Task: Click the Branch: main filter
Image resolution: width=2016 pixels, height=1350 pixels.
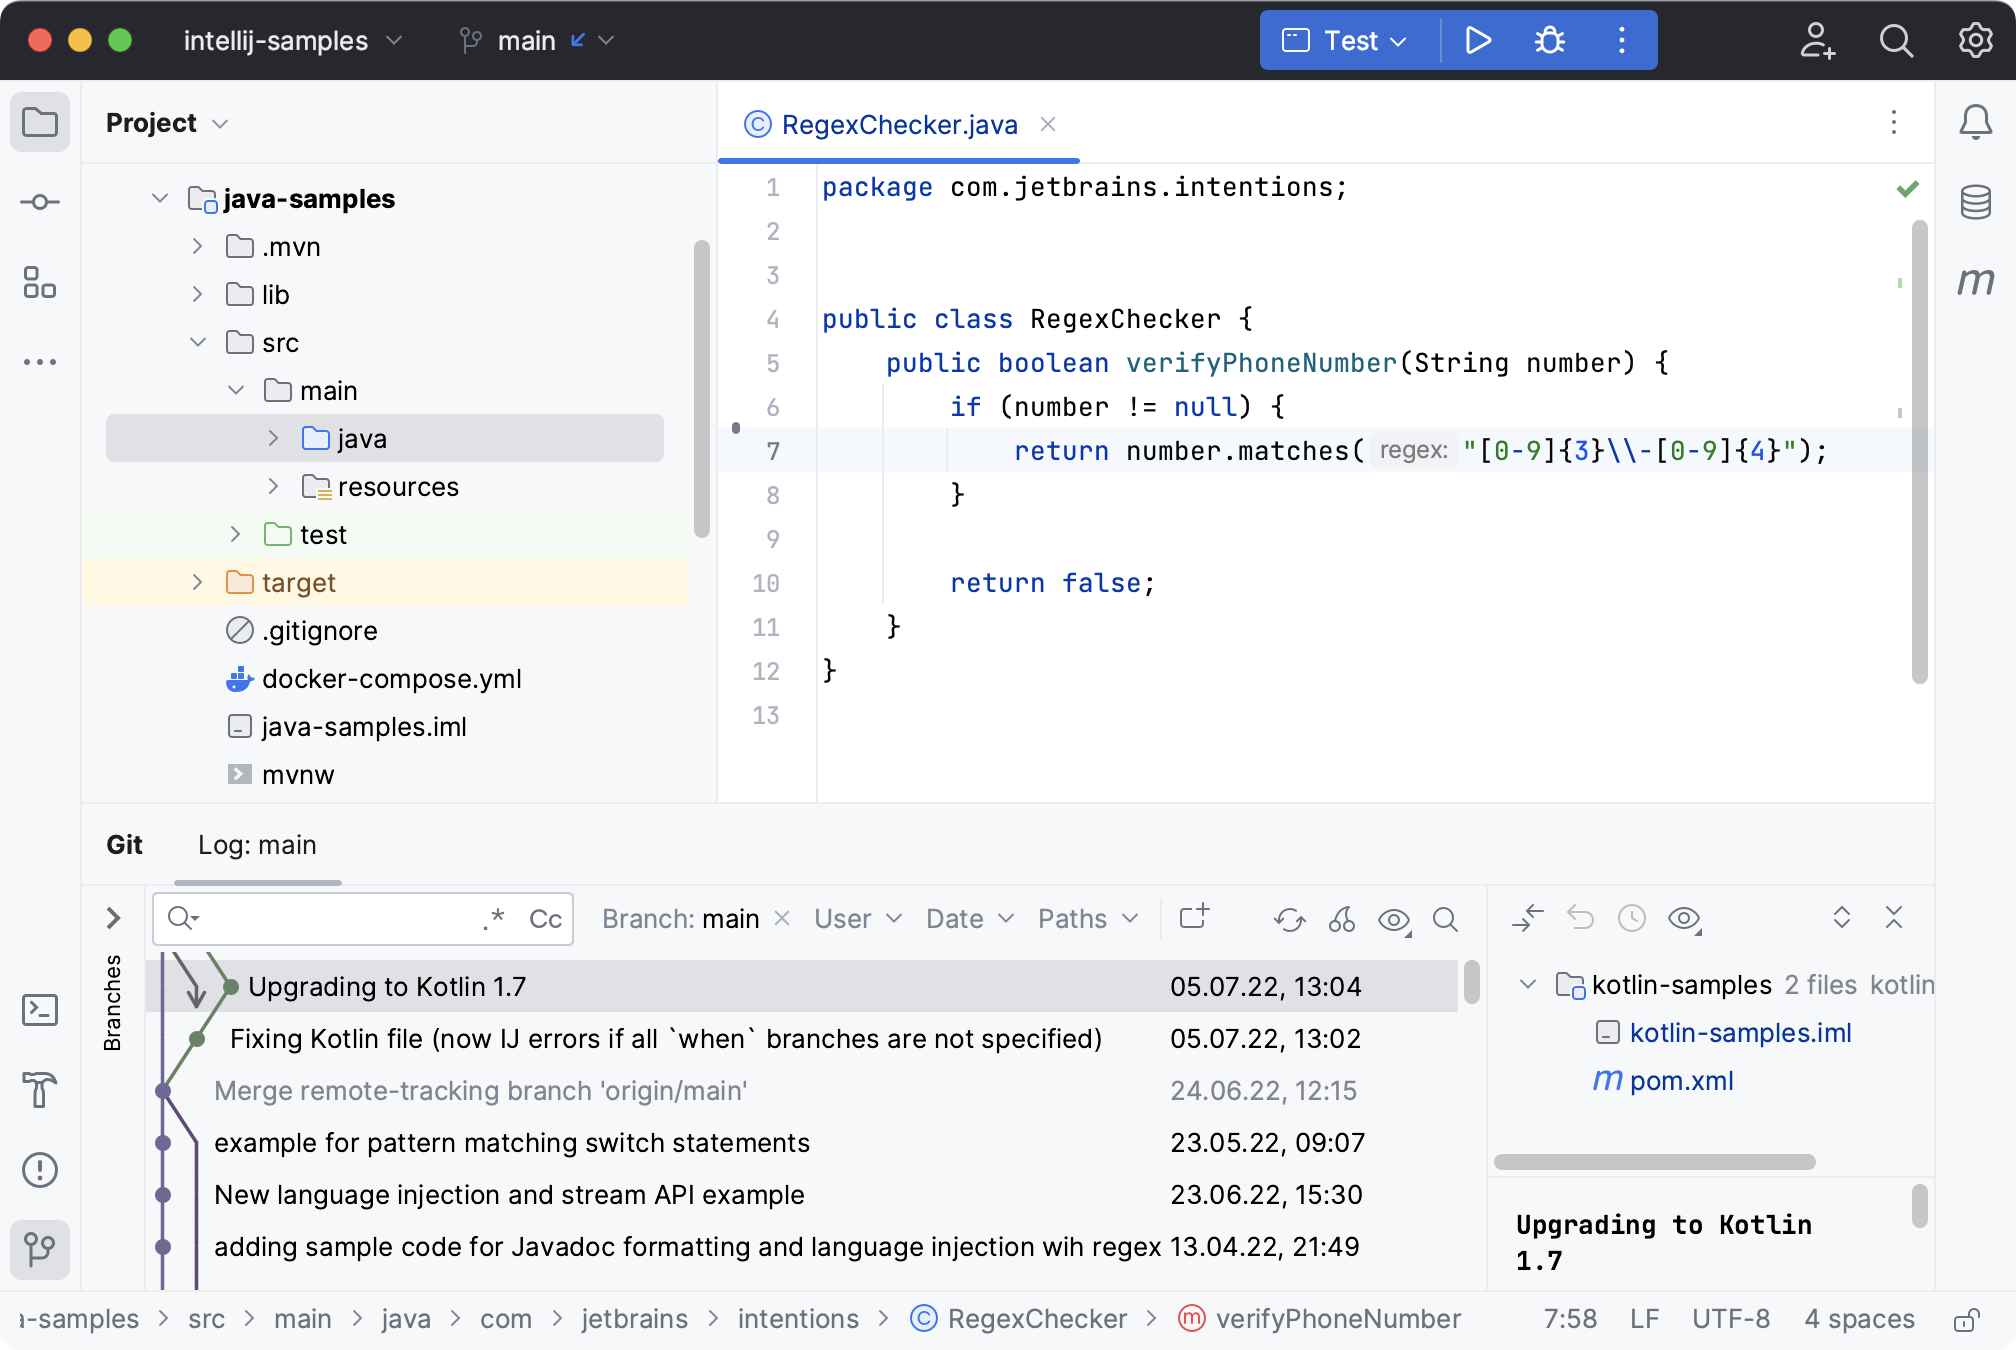Action: [x=681, y=919]
